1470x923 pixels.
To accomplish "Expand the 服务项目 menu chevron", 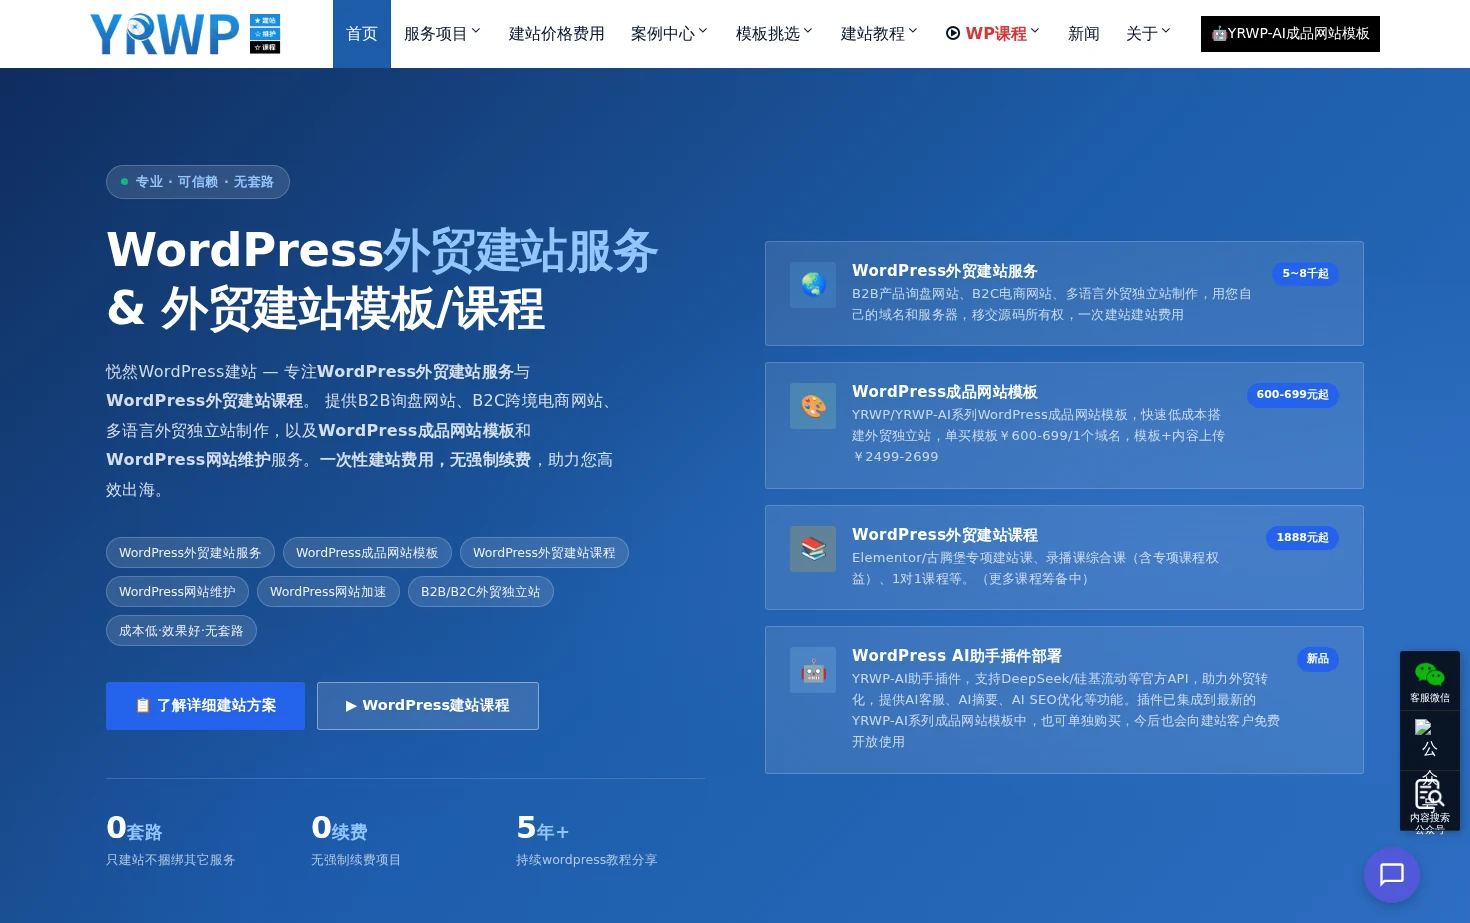I will (476, 31).
